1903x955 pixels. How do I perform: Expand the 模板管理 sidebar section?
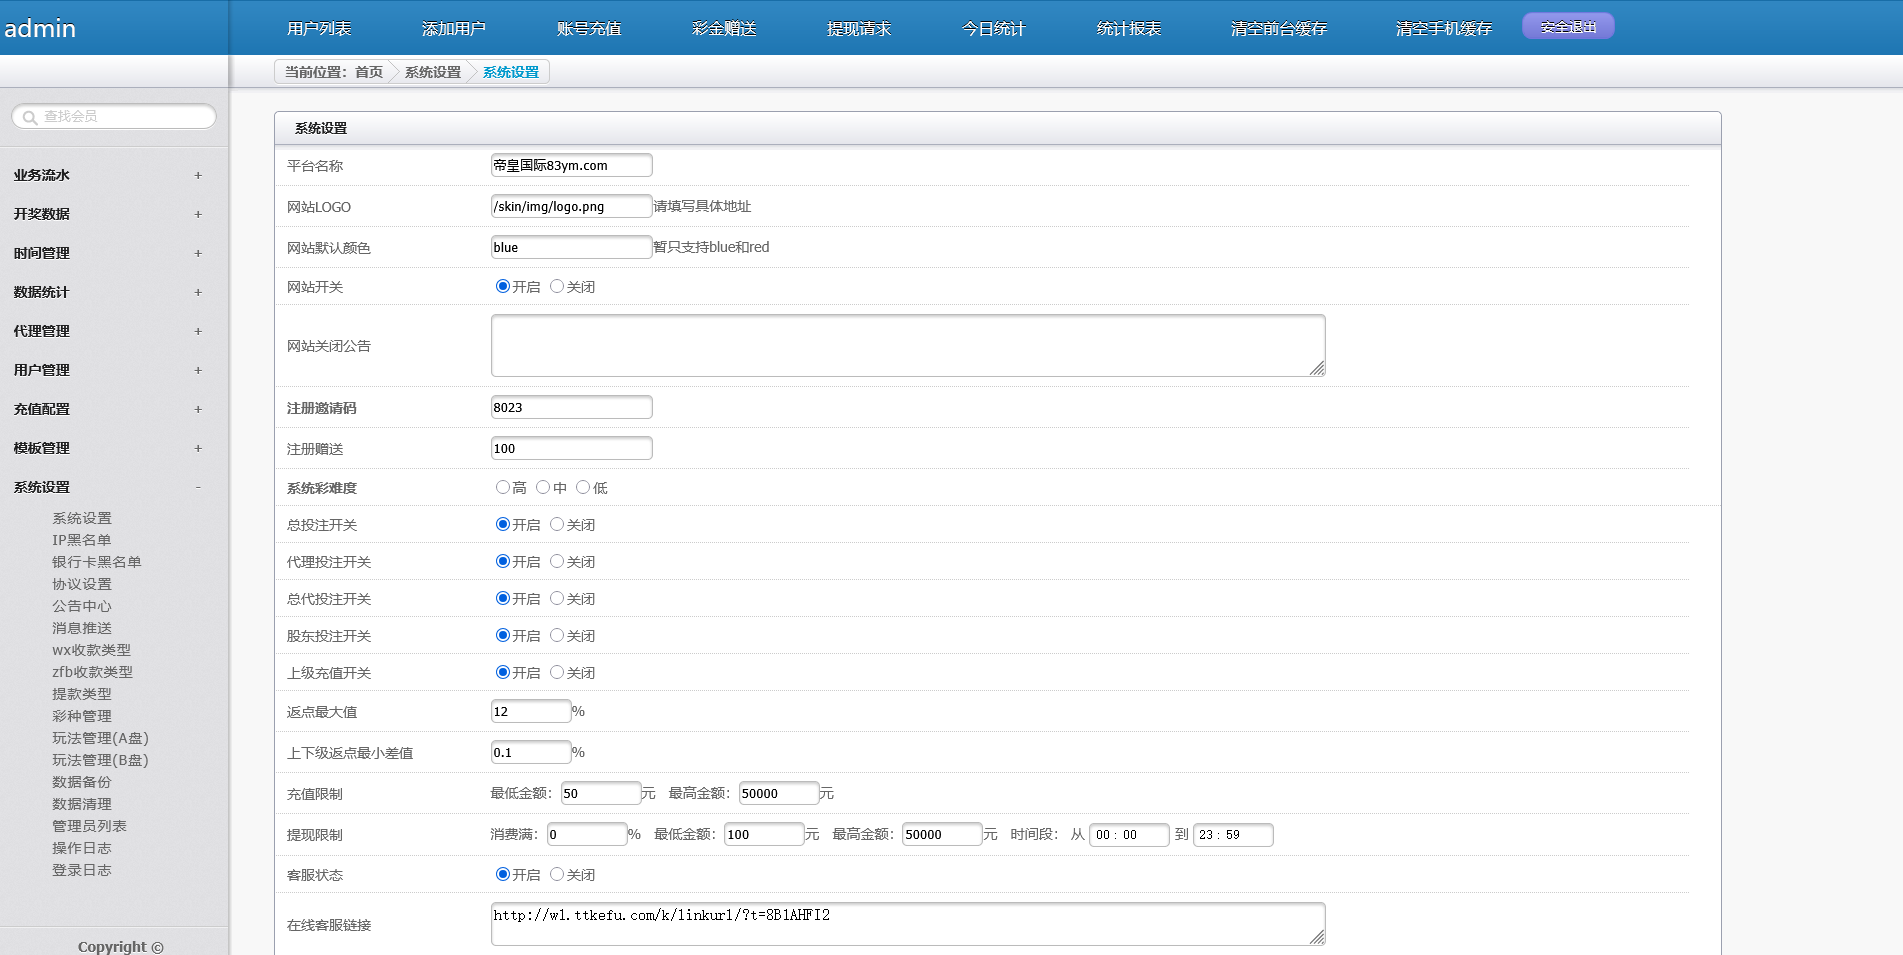coord(107,448)
